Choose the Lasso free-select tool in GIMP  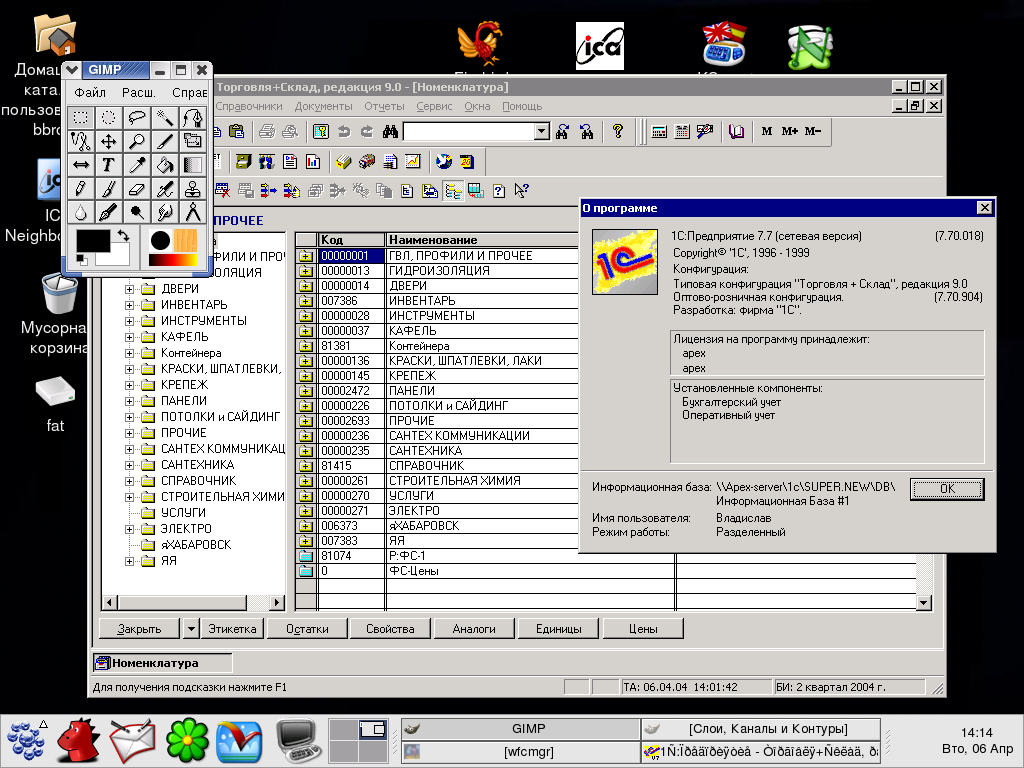coord(136,118)
